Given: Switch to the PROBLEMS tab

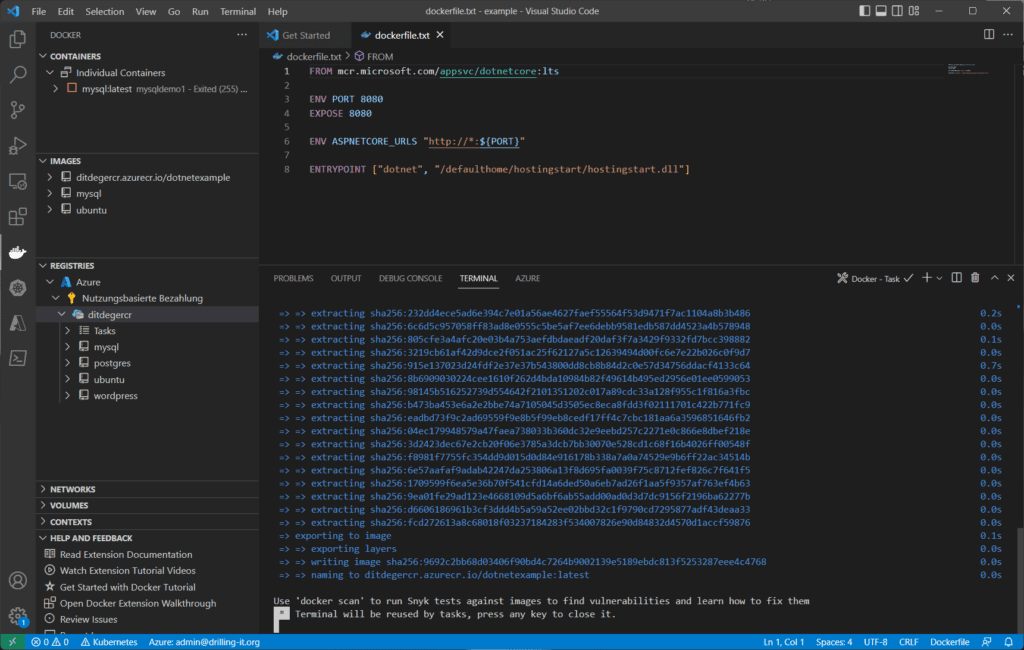Looking at the screenshot, I should [x=293, y=278].
